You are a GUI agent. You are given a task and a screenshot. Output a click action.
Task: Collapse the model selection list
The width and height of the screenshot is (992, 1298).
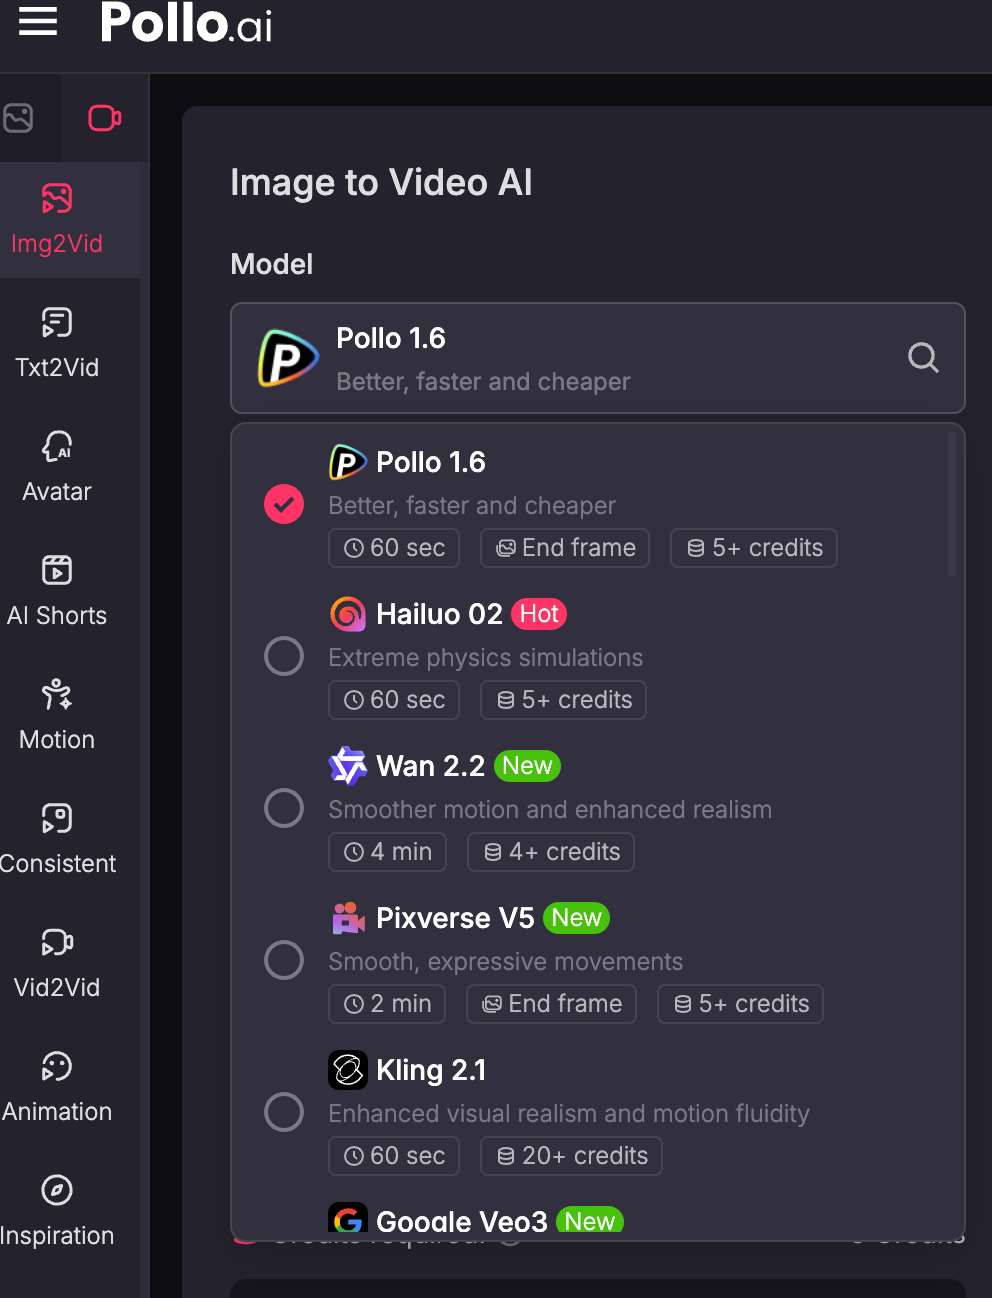[597, 358]
